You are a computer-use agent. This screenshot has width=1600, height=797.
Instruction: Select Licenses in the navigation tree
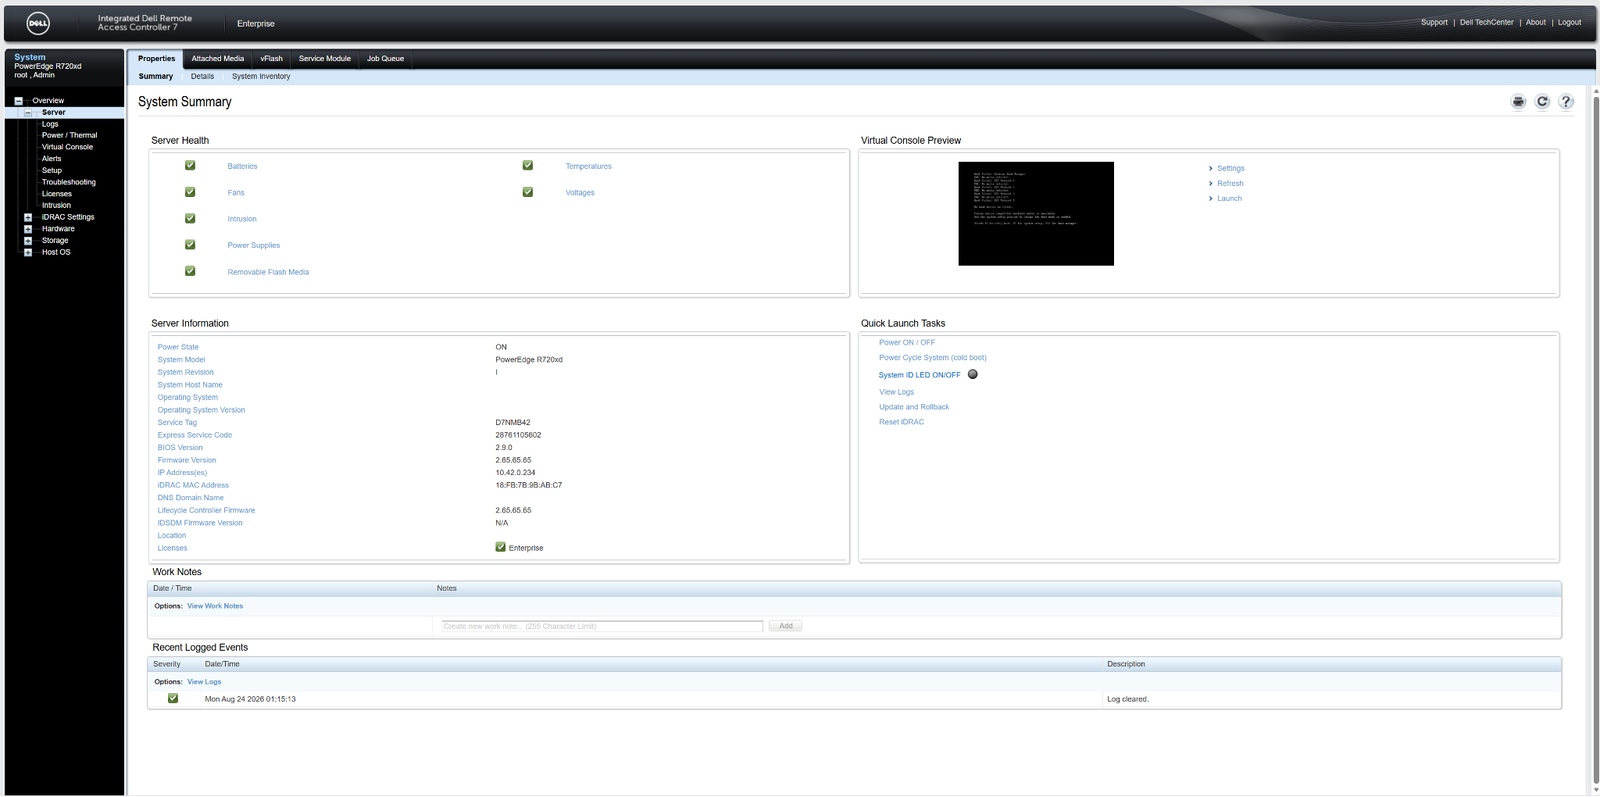tap(56, 194)
